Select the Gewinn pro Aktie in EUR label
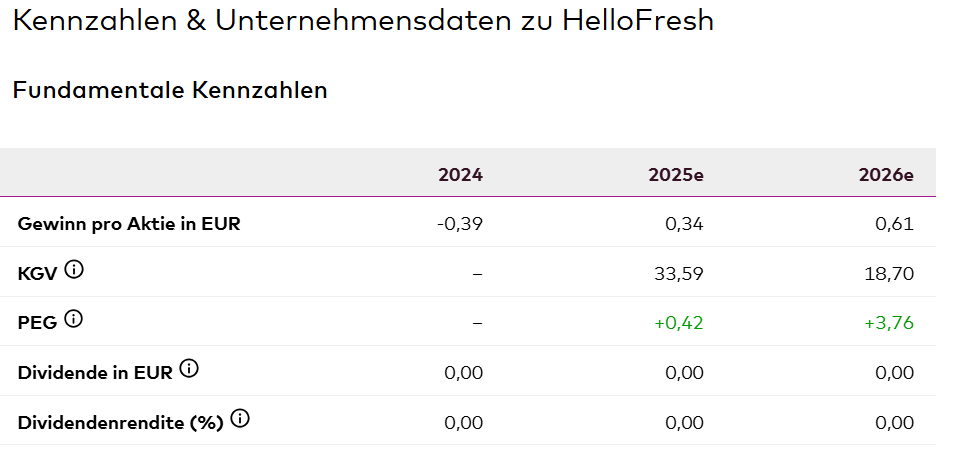The width and height of the screenshot is (956, 464). tap(129, 224)
